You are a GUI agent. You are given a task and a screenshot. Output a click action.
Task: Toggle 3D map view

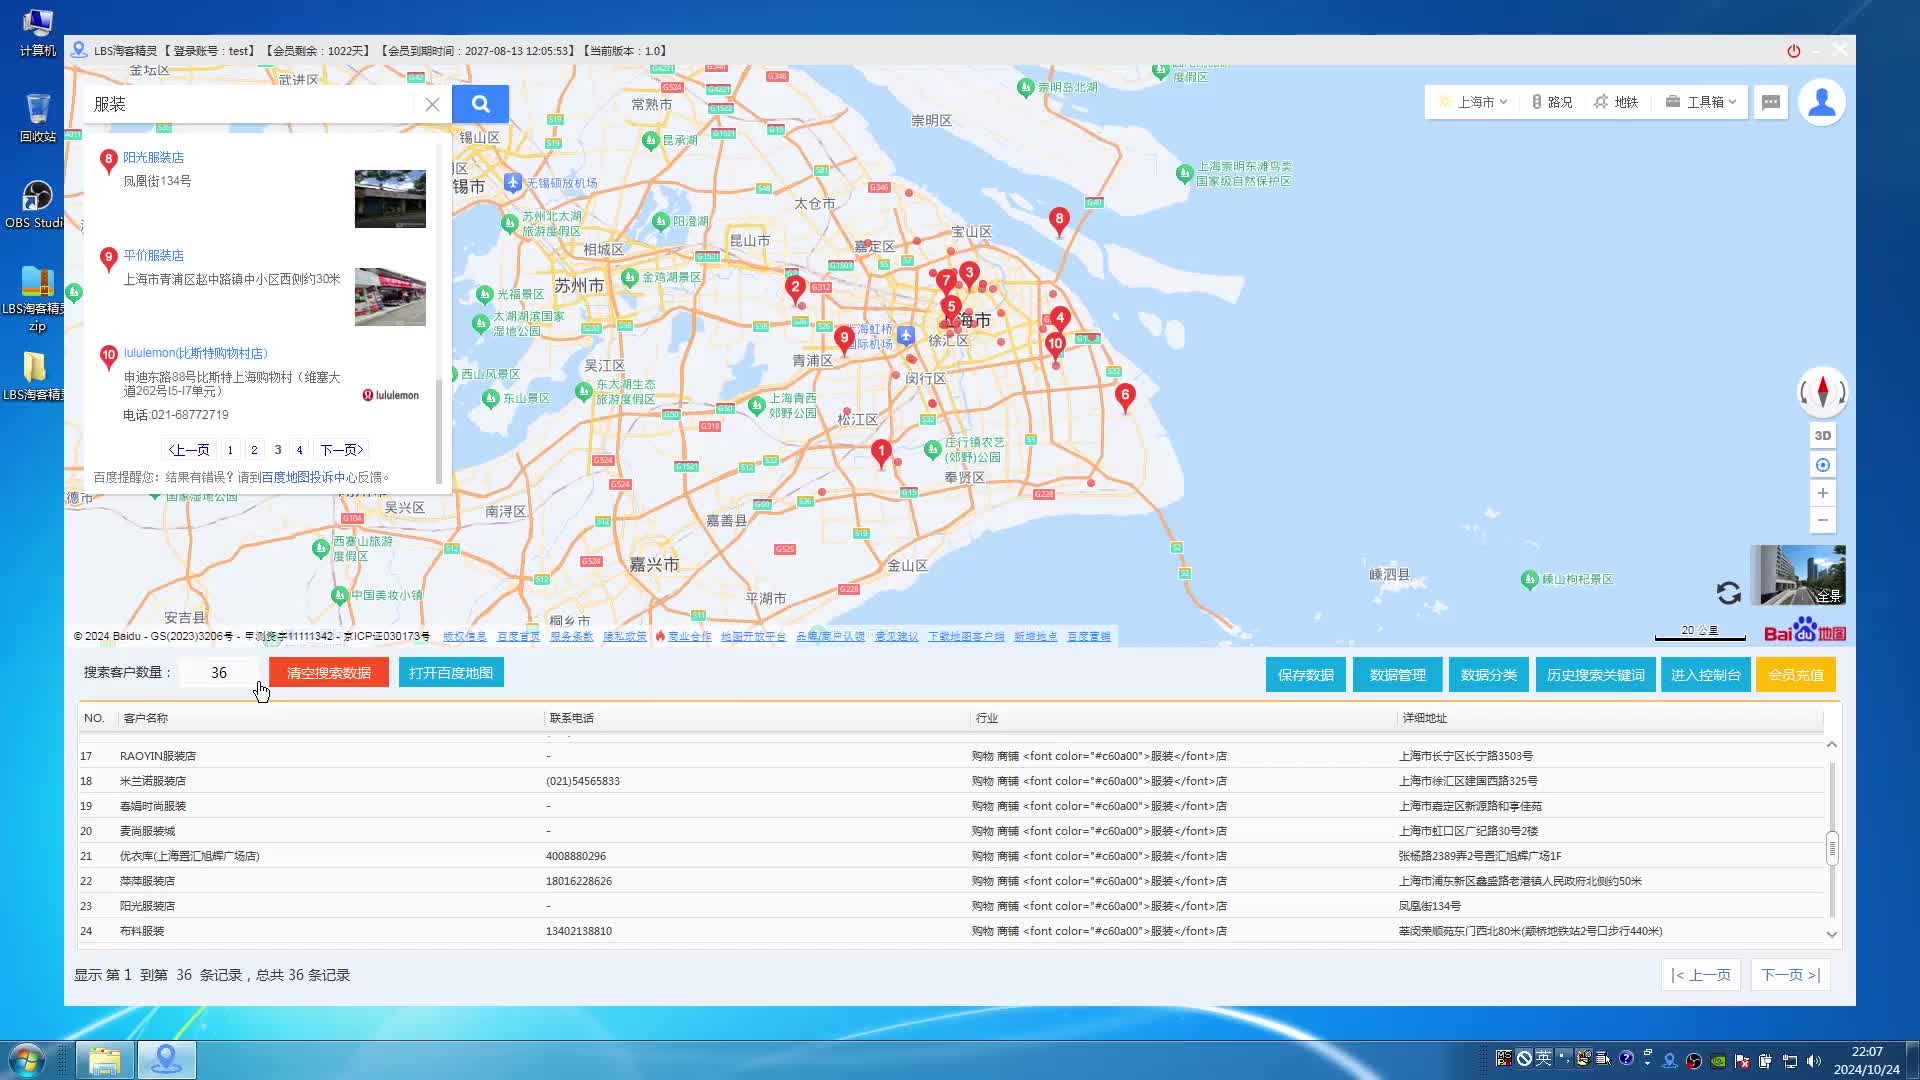[x=1822, y=436]
